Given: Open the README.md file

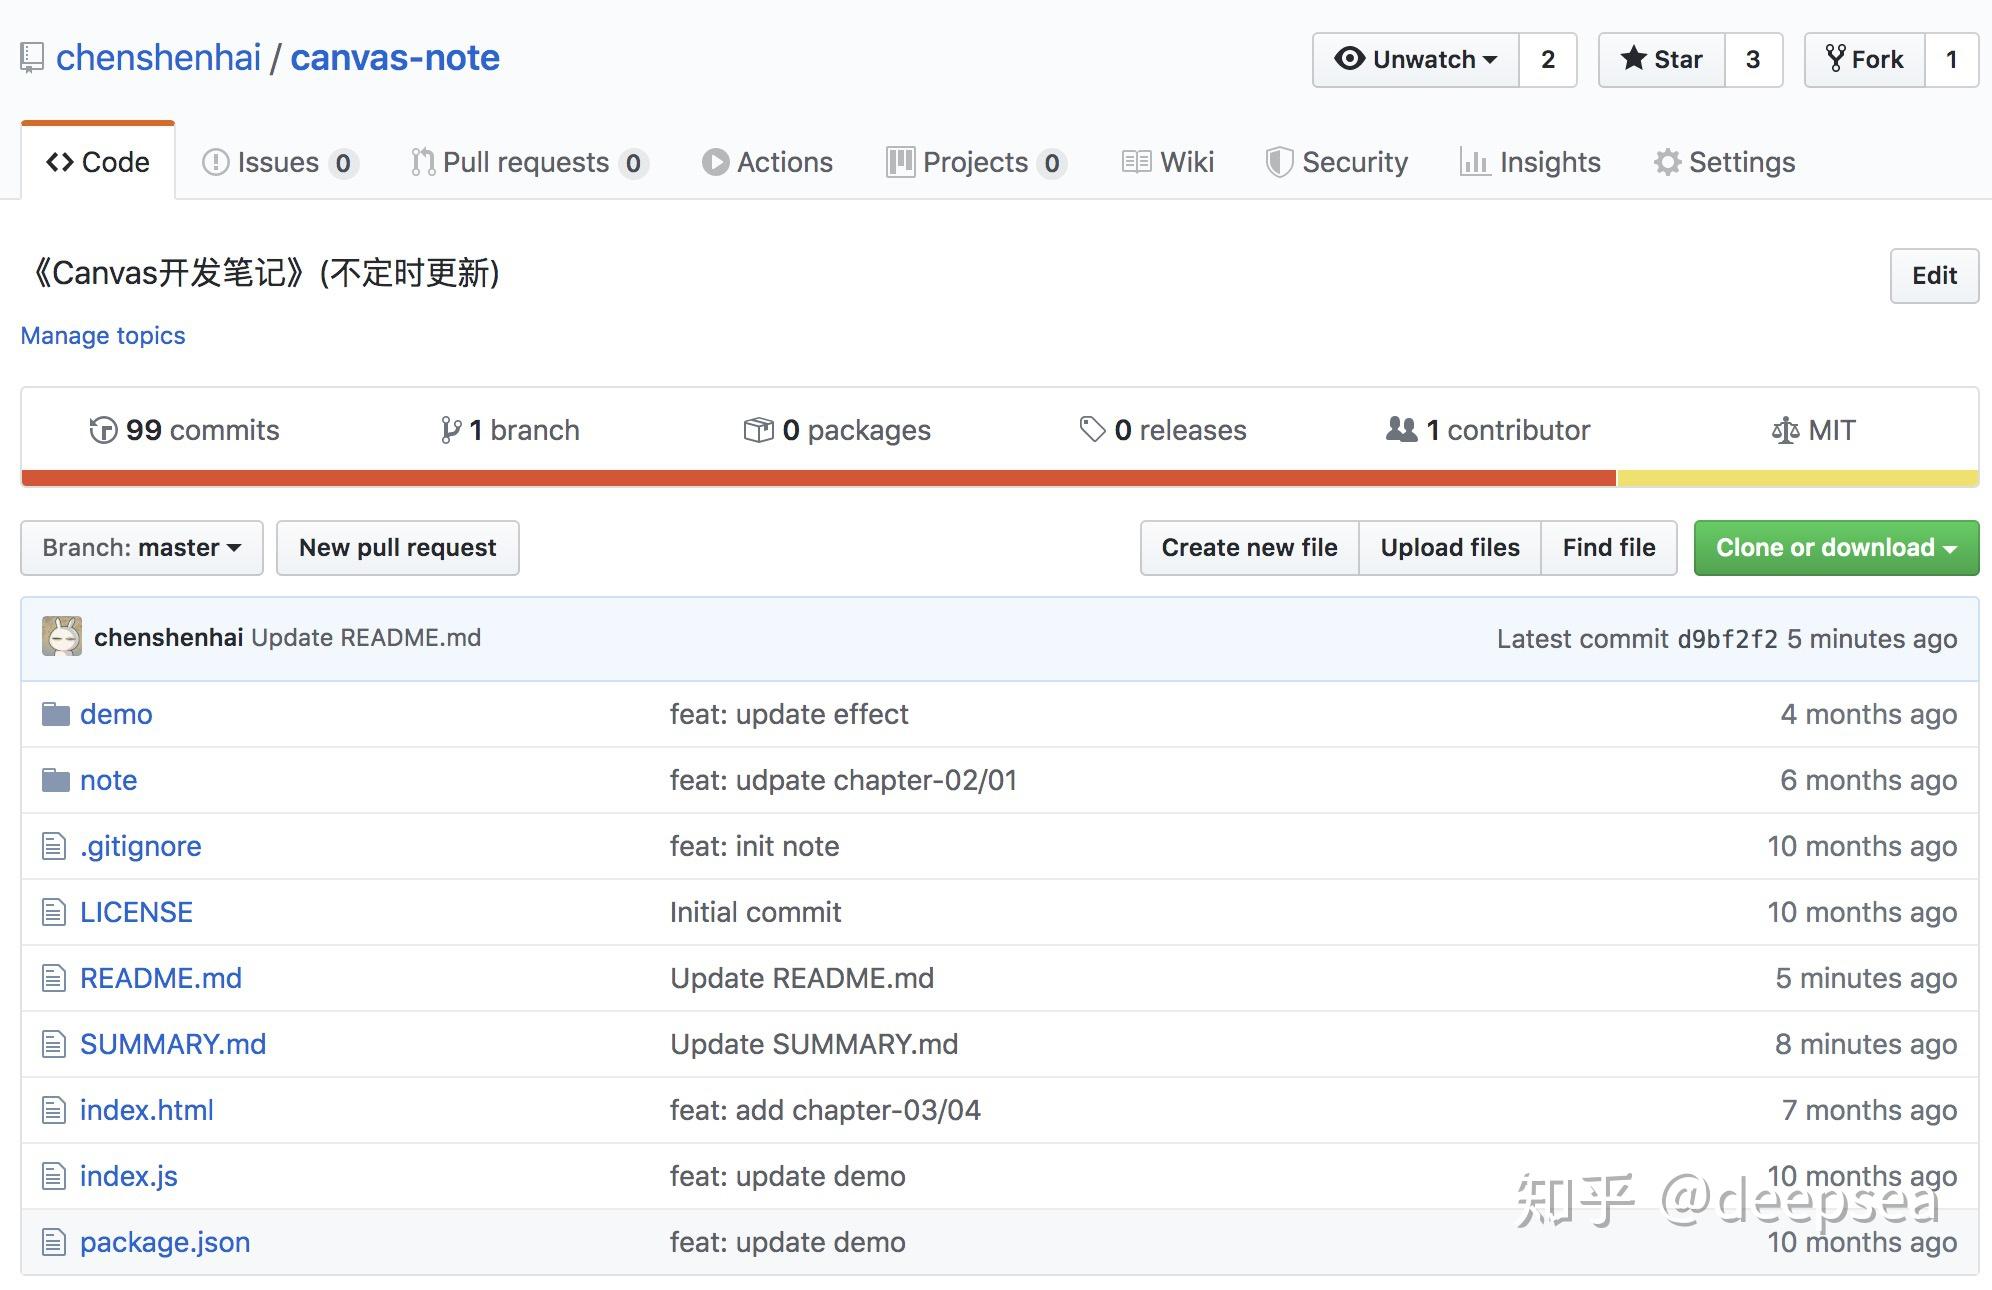Looking at the screenshot, I should pyautogui.click(x=161, y=978).
